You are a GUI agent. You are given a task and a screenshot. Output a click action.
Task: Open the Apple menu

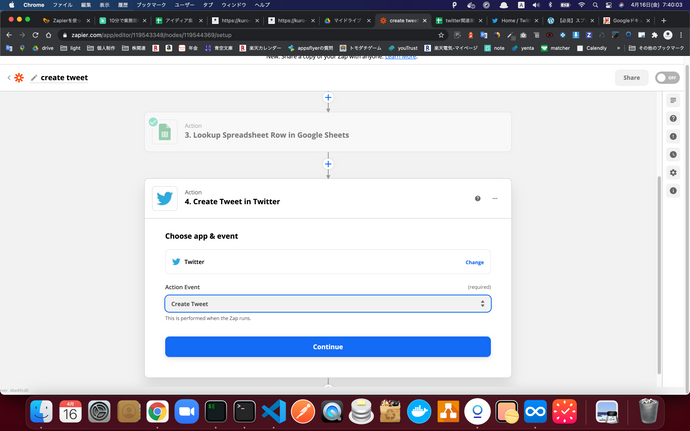11,5
